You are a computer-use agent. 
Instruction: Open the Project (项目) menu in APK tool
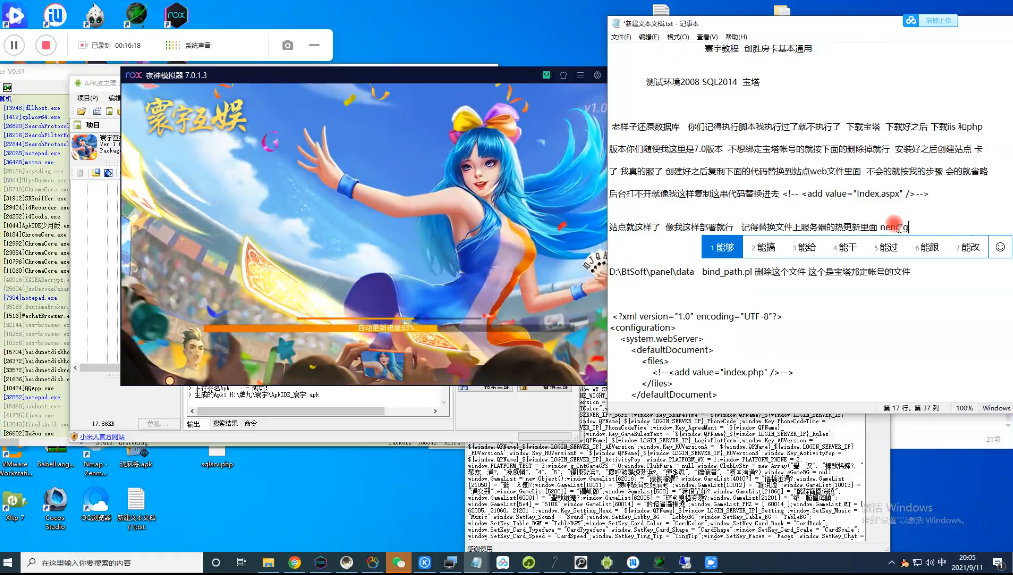pos(87,98)
